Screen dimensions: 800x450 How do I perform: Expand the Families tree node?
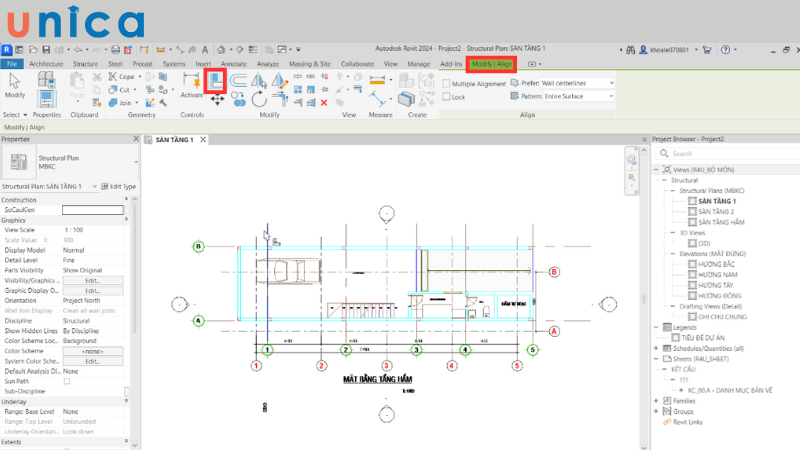coord(656,401)
